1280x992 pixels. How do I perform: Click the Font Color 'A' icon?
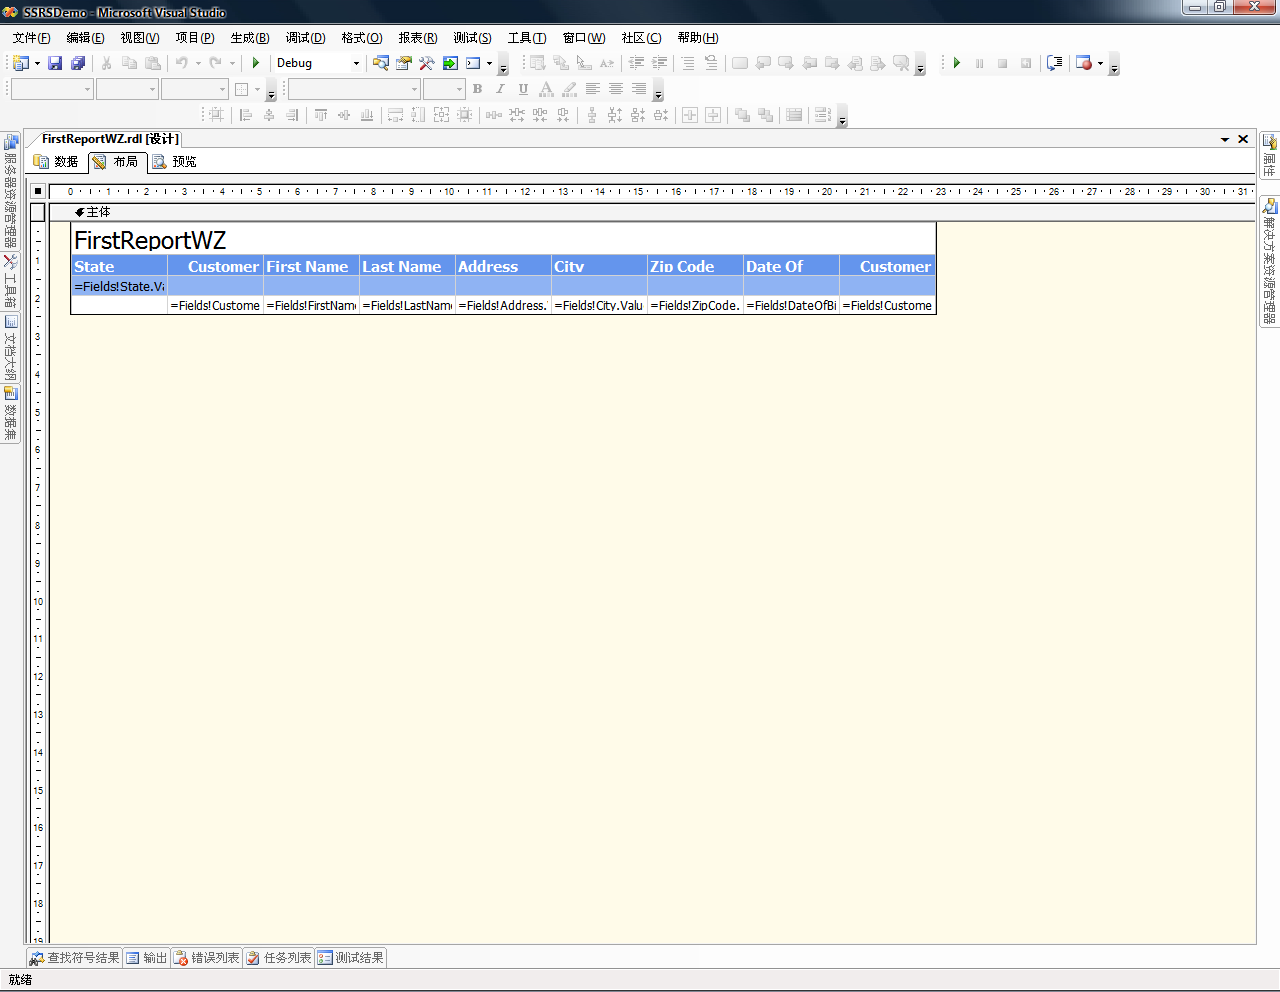[546, 89]
